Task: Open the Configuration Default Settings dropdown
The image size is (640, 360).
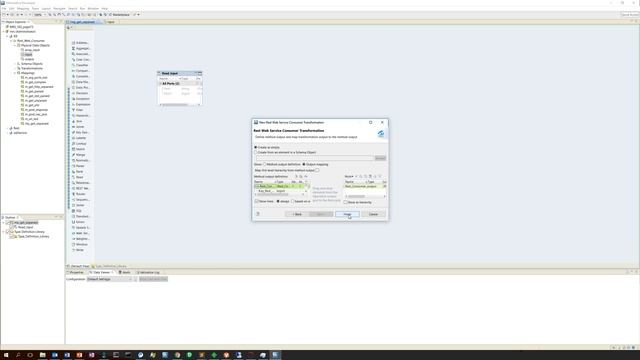Action: (110, 279)
